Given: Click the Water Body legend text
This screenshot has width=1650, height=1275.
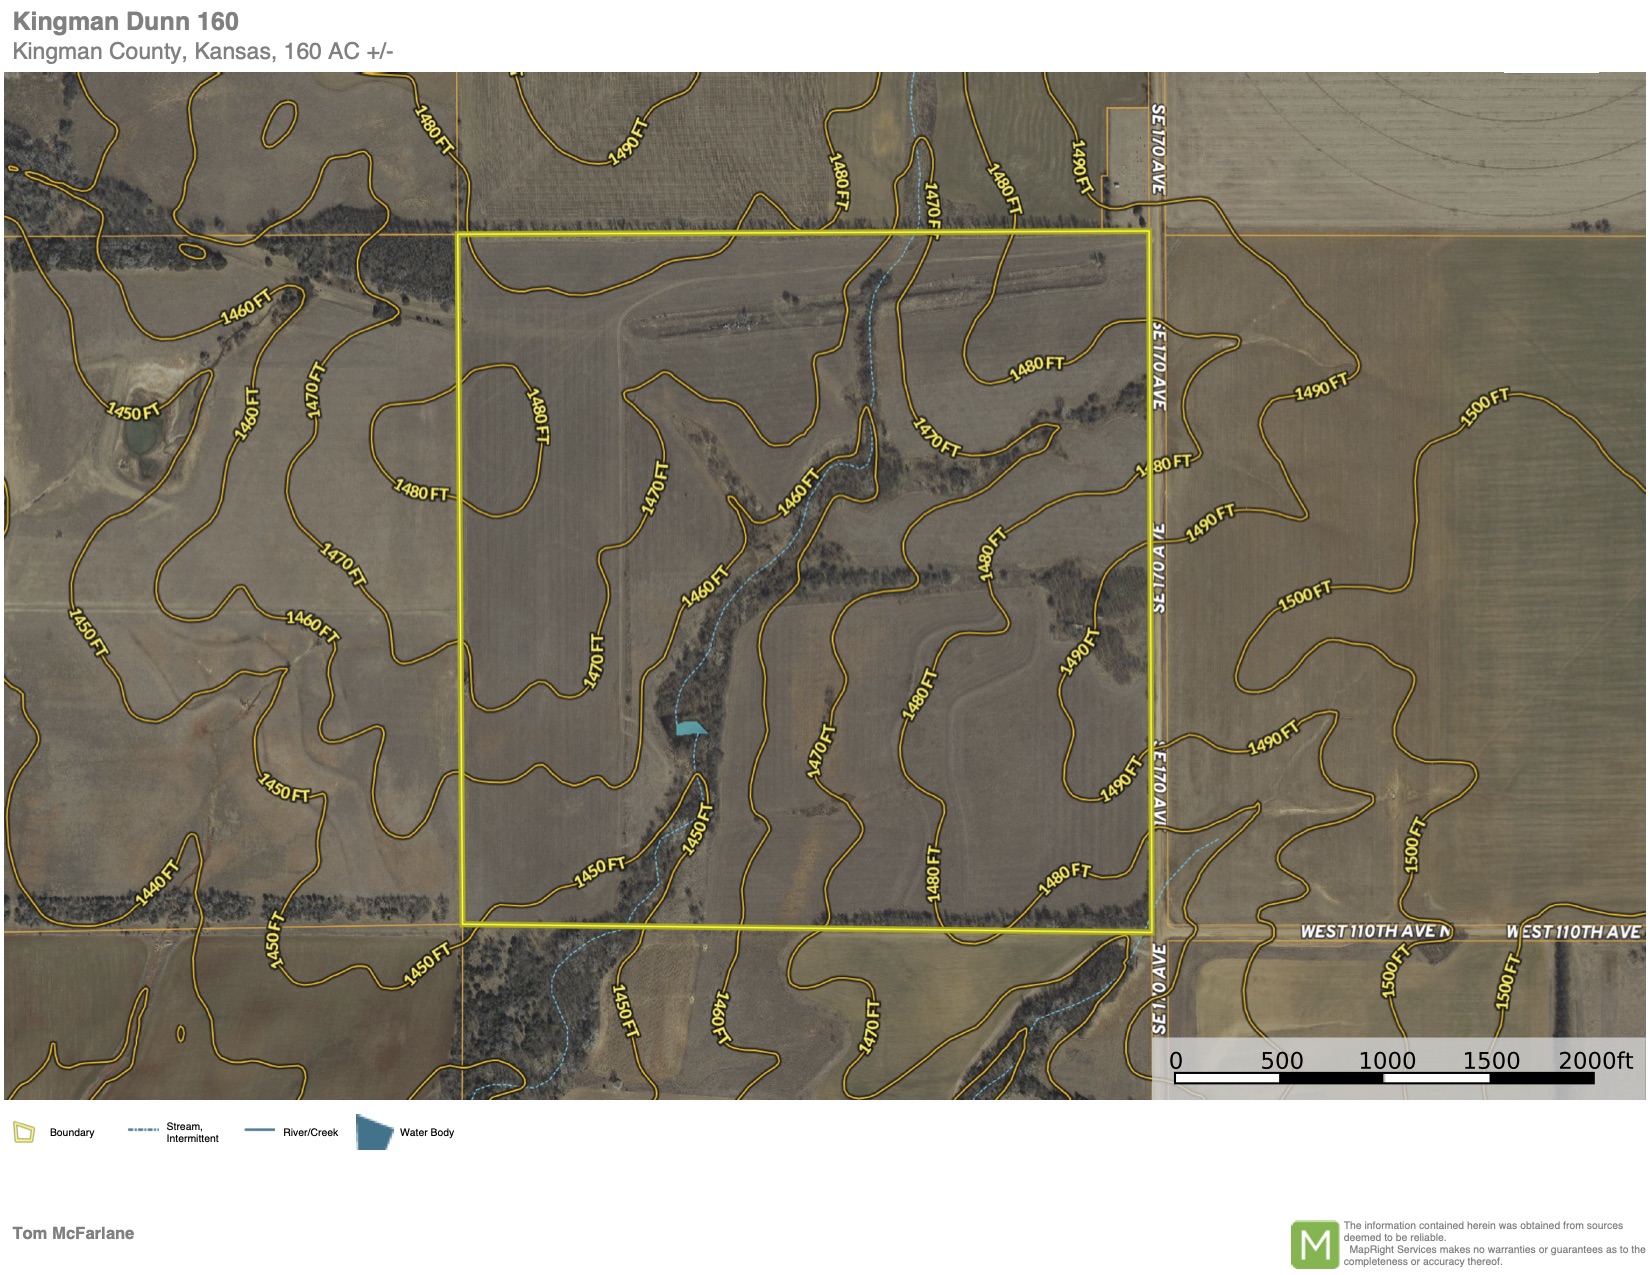Looking at the screenshot, I should (x=427, y=1133).
